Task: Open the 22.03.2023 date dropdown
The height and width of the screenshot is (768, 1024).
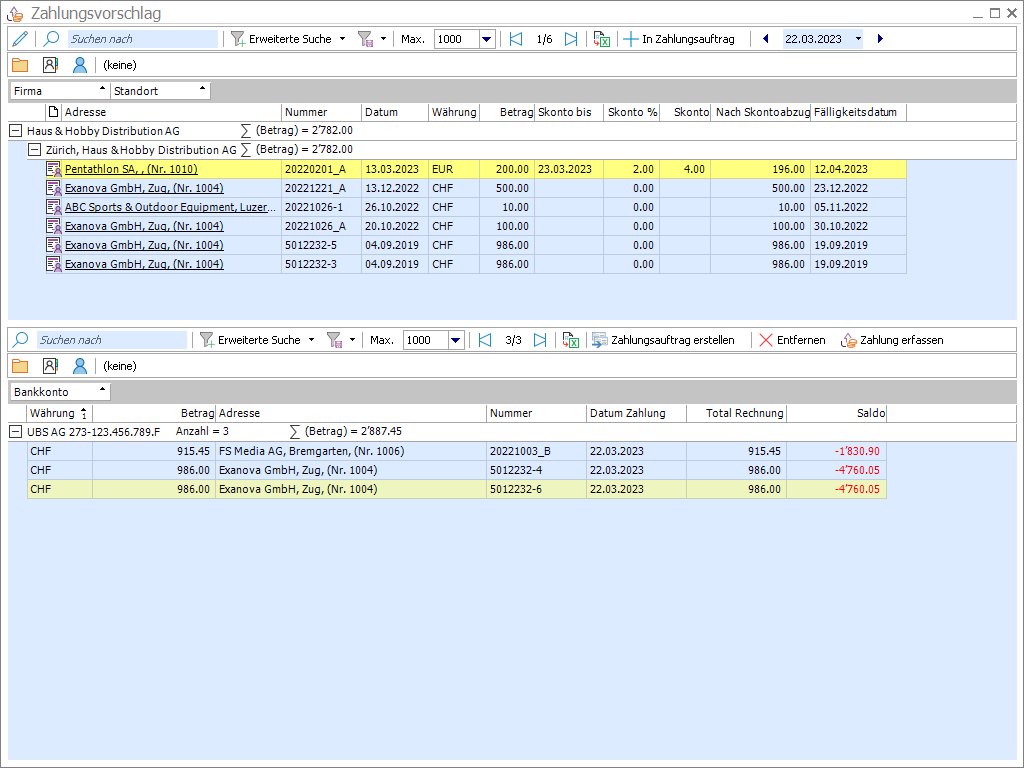Action: click(858, 39)
